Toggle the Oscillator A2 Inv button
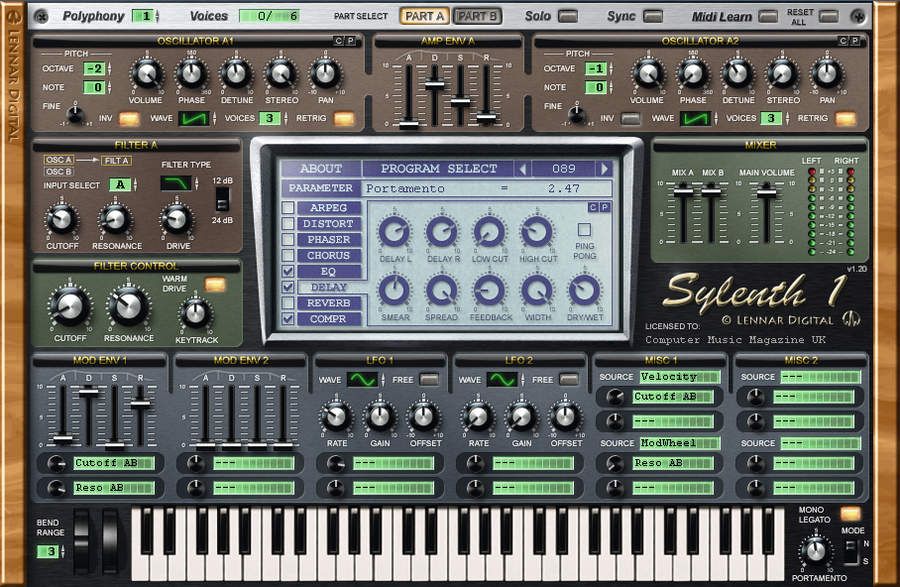 tap(630, 119)
